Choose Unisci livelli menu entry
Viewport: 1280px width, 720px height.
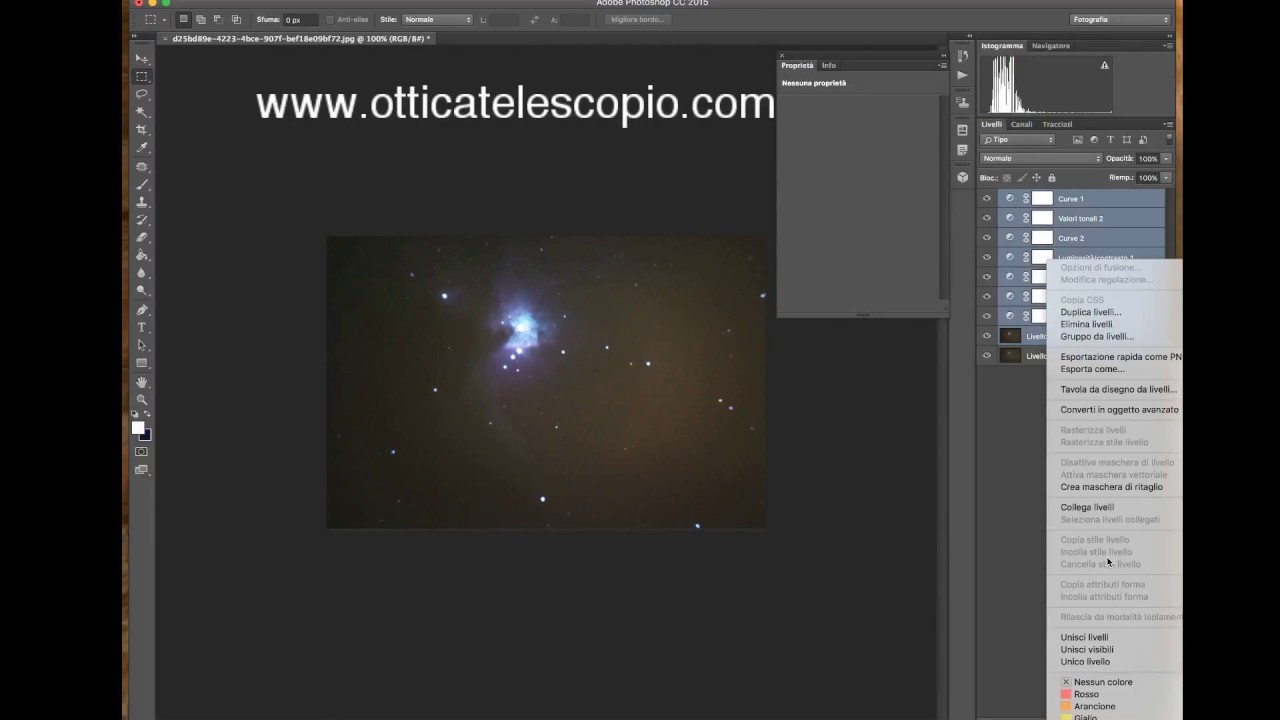pyautogui.click(x=1084, y=637)
